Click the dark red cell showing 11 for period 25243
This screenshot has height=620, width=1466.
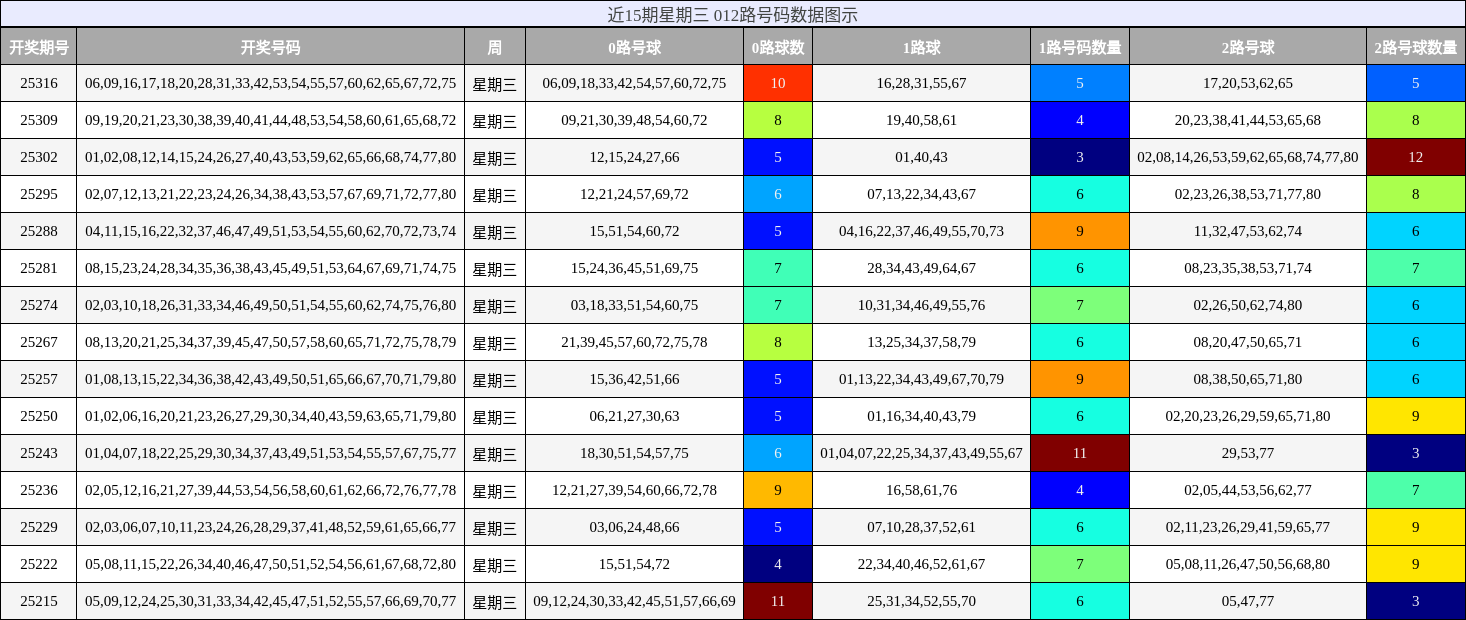[x=1079, y=453]
